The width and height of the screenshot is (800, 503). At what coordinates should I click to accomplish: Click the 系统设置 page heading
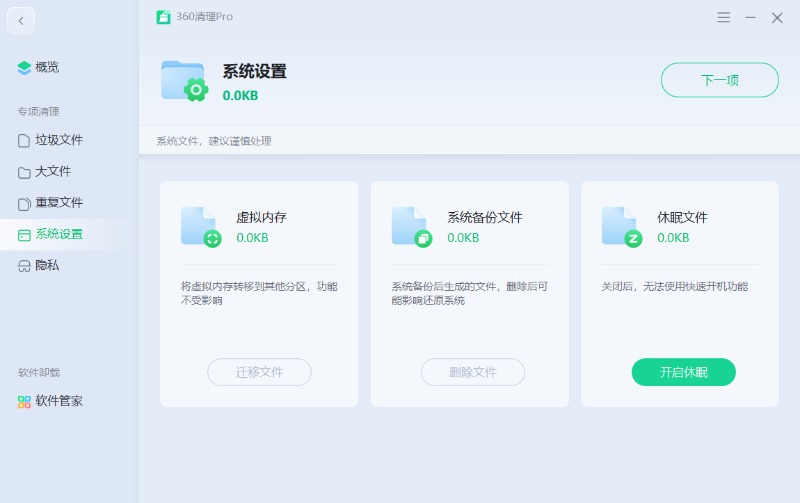[255, 71]
